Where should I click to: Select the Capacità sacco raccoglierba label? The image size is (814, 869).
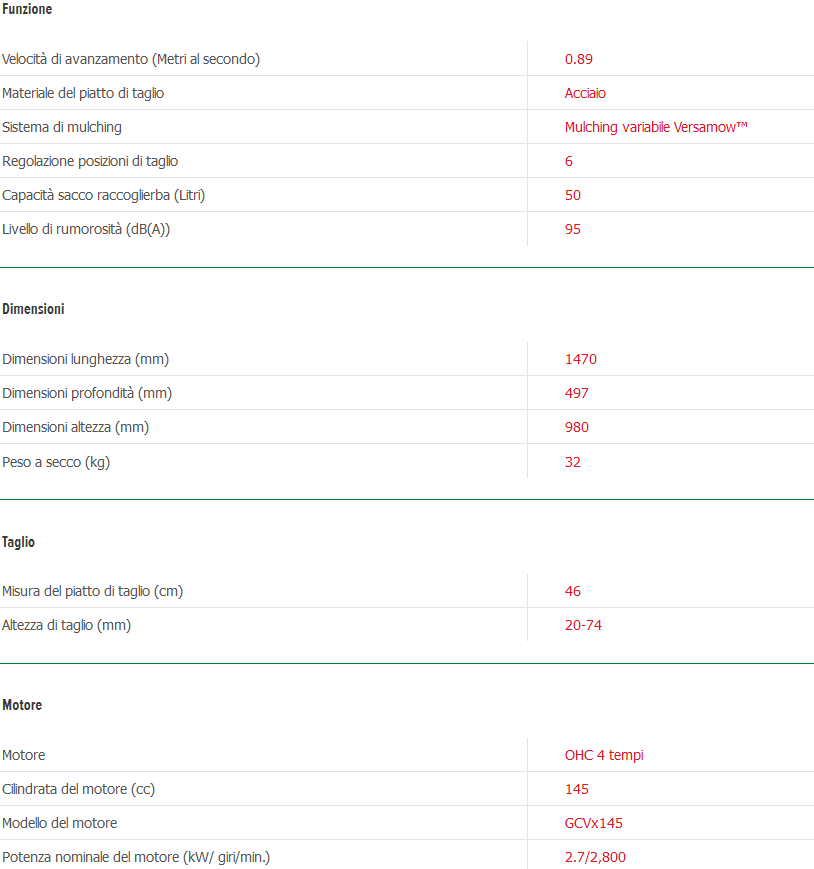[110, 195]
